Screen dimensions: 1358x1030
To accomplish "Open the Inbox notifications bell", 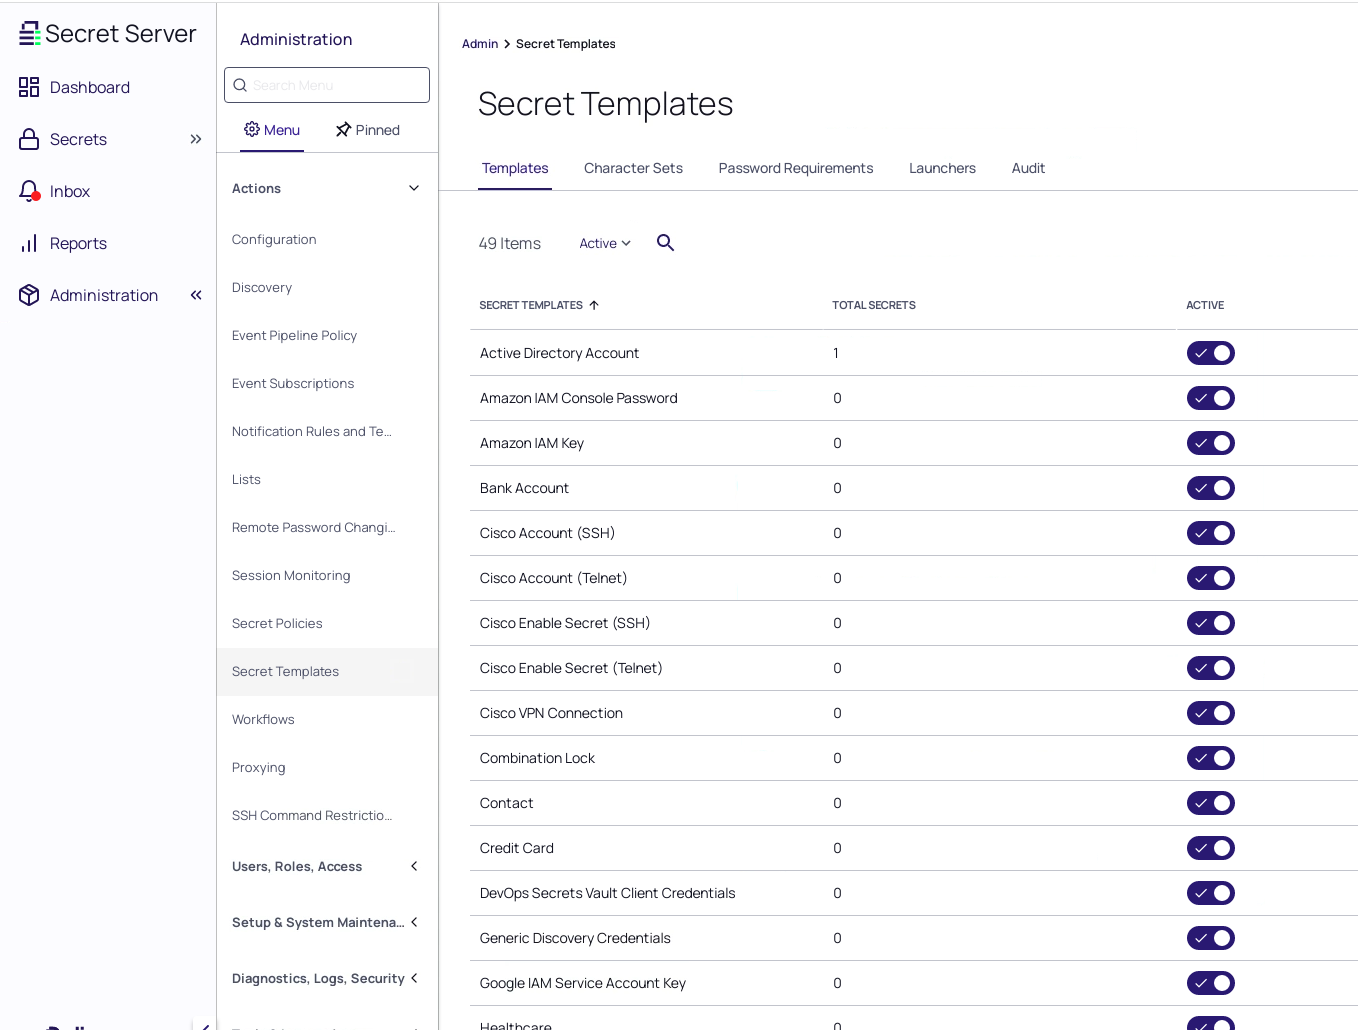I will pyautogui.click(x=28, y=191).
